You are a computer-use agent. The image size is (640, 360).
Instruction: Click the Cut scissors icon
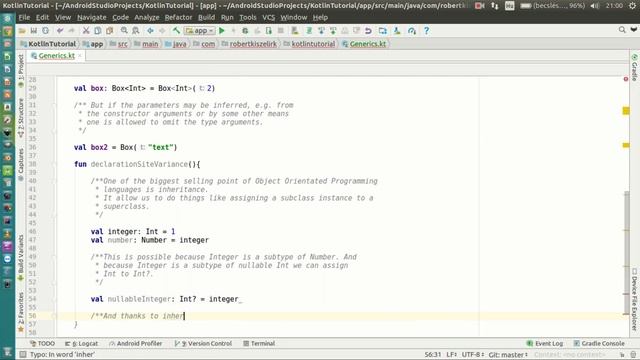pyautogui.click(x=86, y=31)
